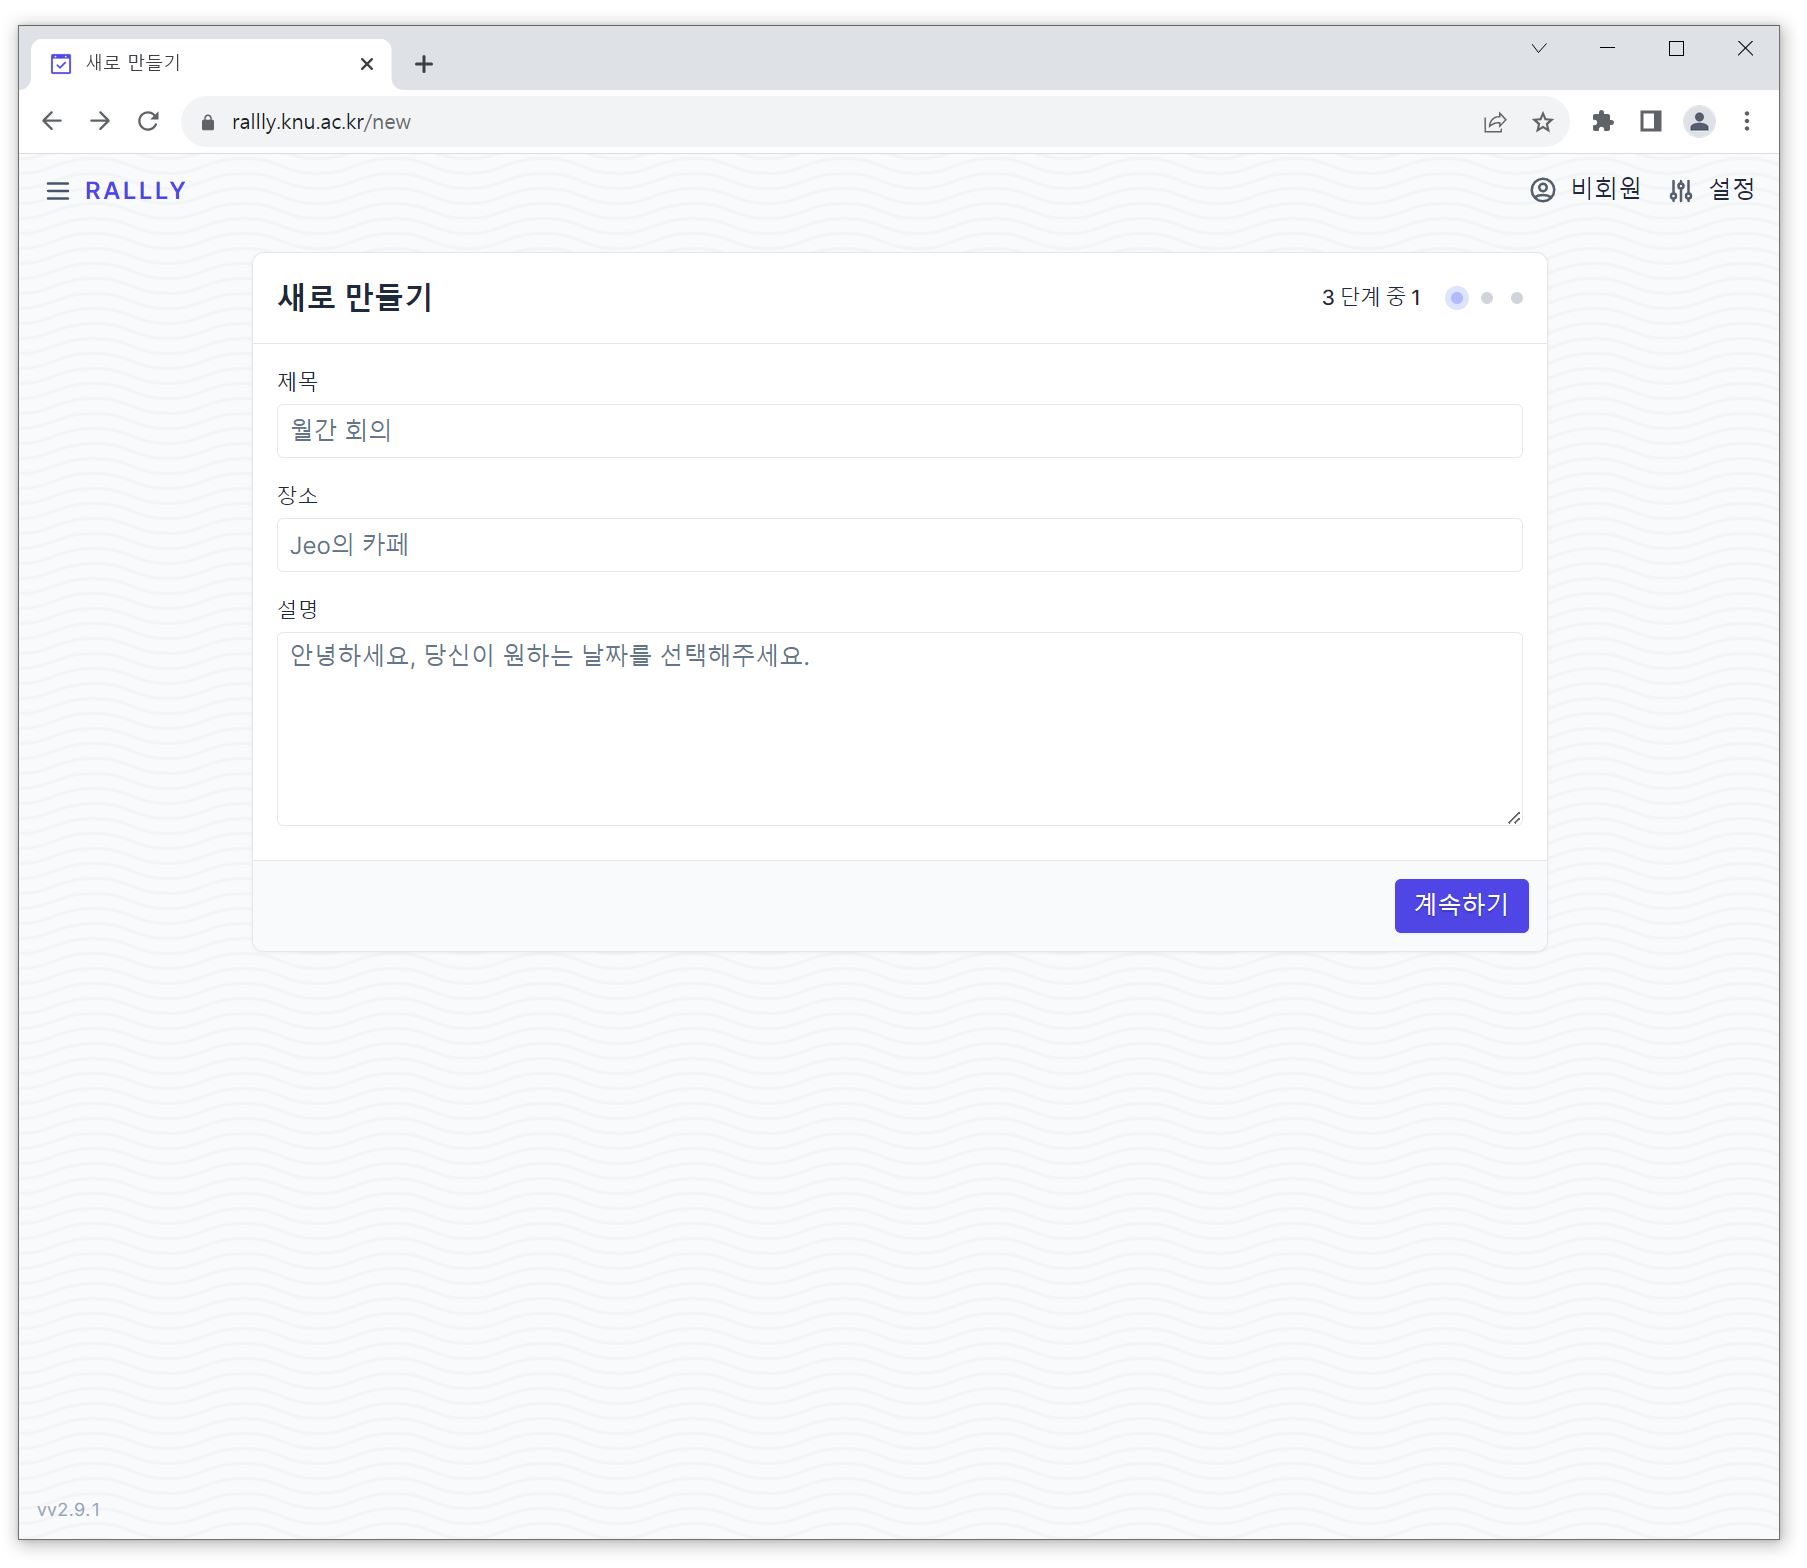Click the browser forward arrow

pos(100,122)
